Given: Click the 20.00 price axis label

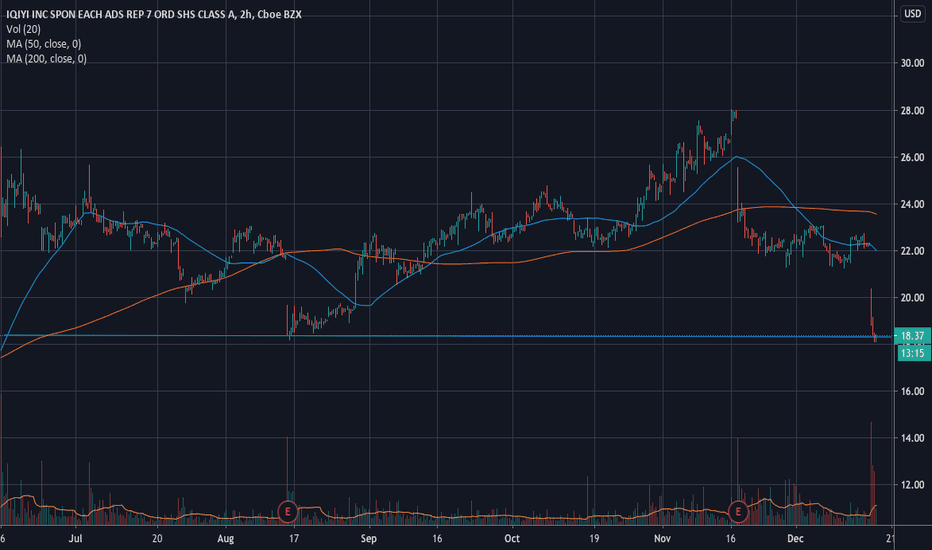Looking at the screenshot, I should pos(912,298).
